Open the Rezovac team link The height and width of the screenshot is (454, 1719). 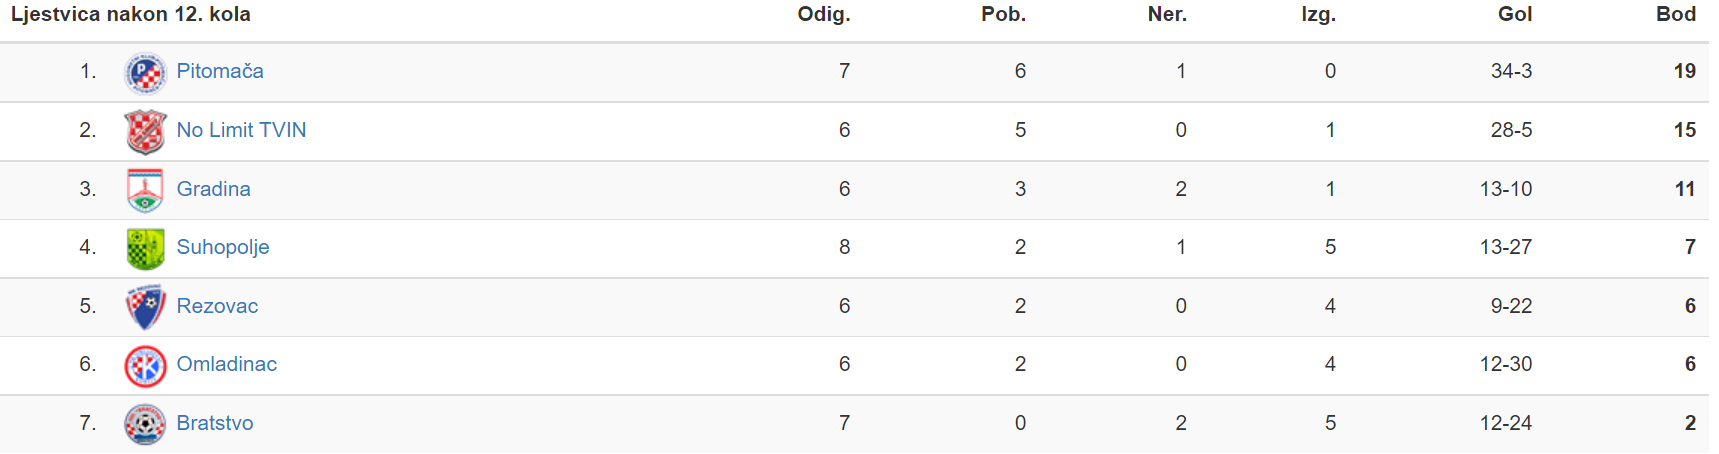217,306
